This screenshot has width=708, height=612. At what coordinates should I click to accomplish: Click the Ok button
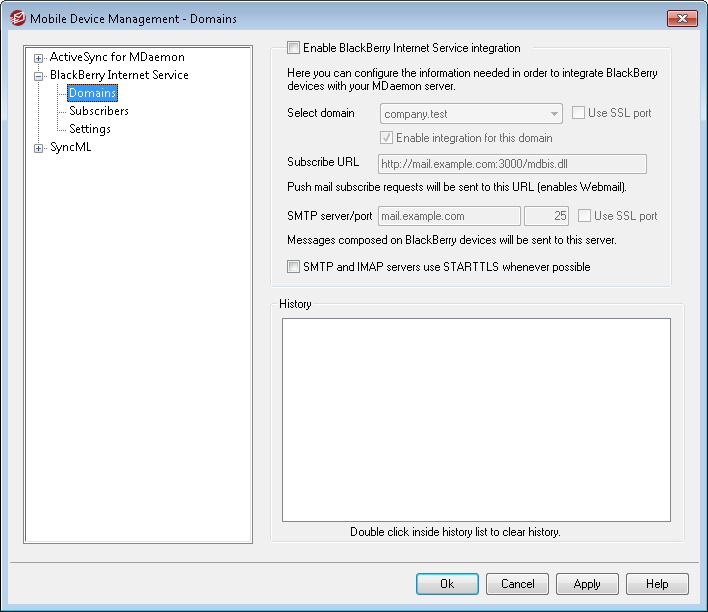[x=447, y=584]
